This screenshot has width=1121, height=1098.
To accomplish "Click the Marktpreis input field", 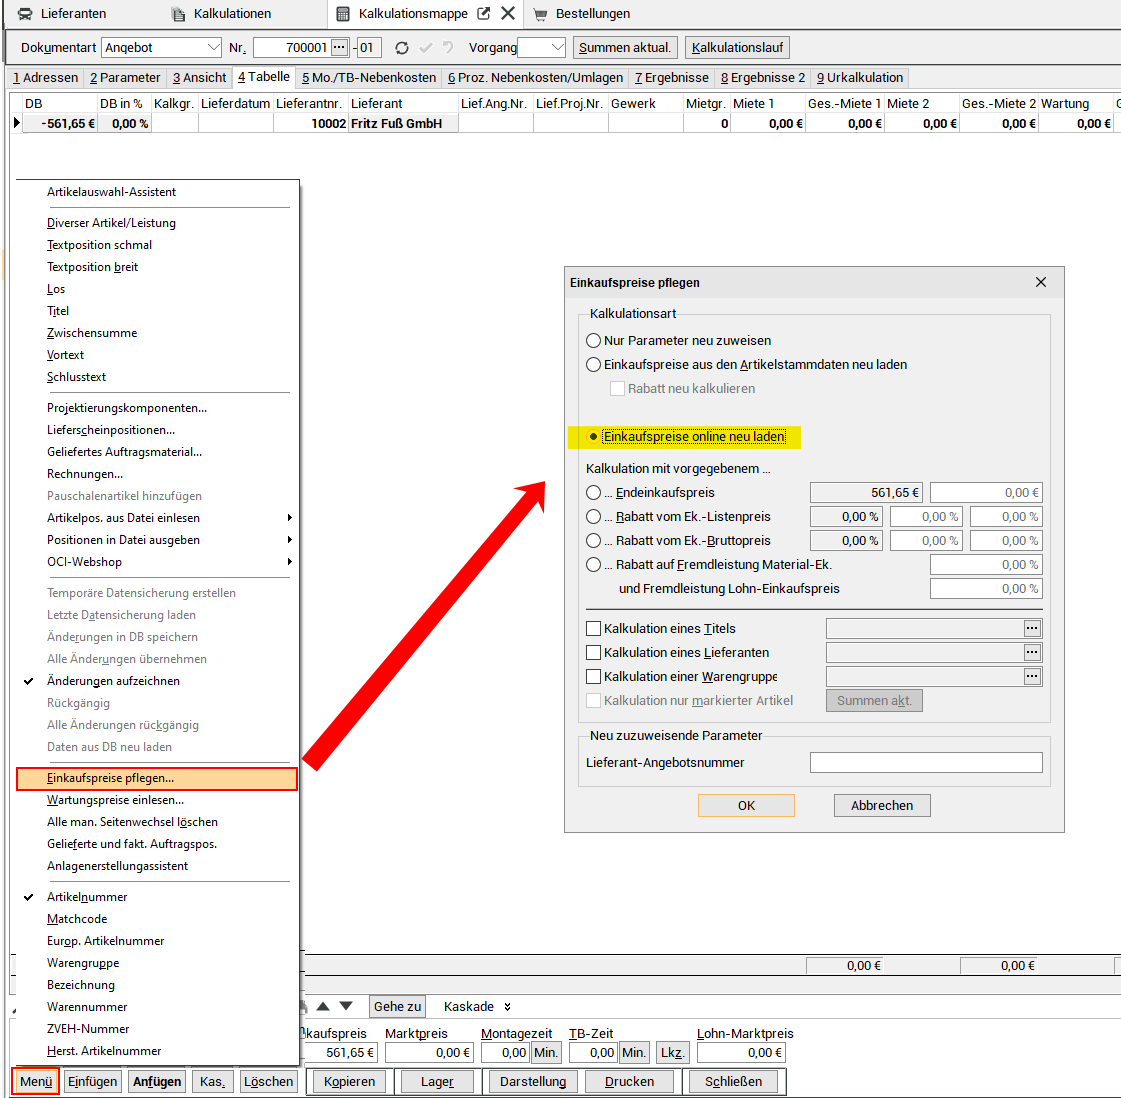I will (x=429, y=1052).
